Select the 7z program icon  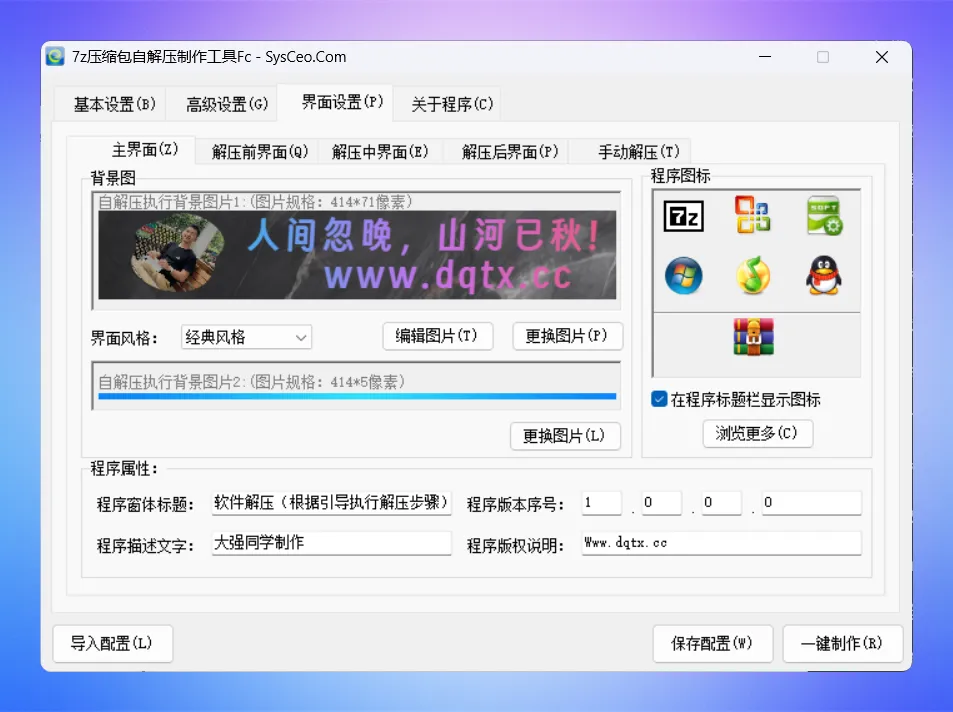684,217
